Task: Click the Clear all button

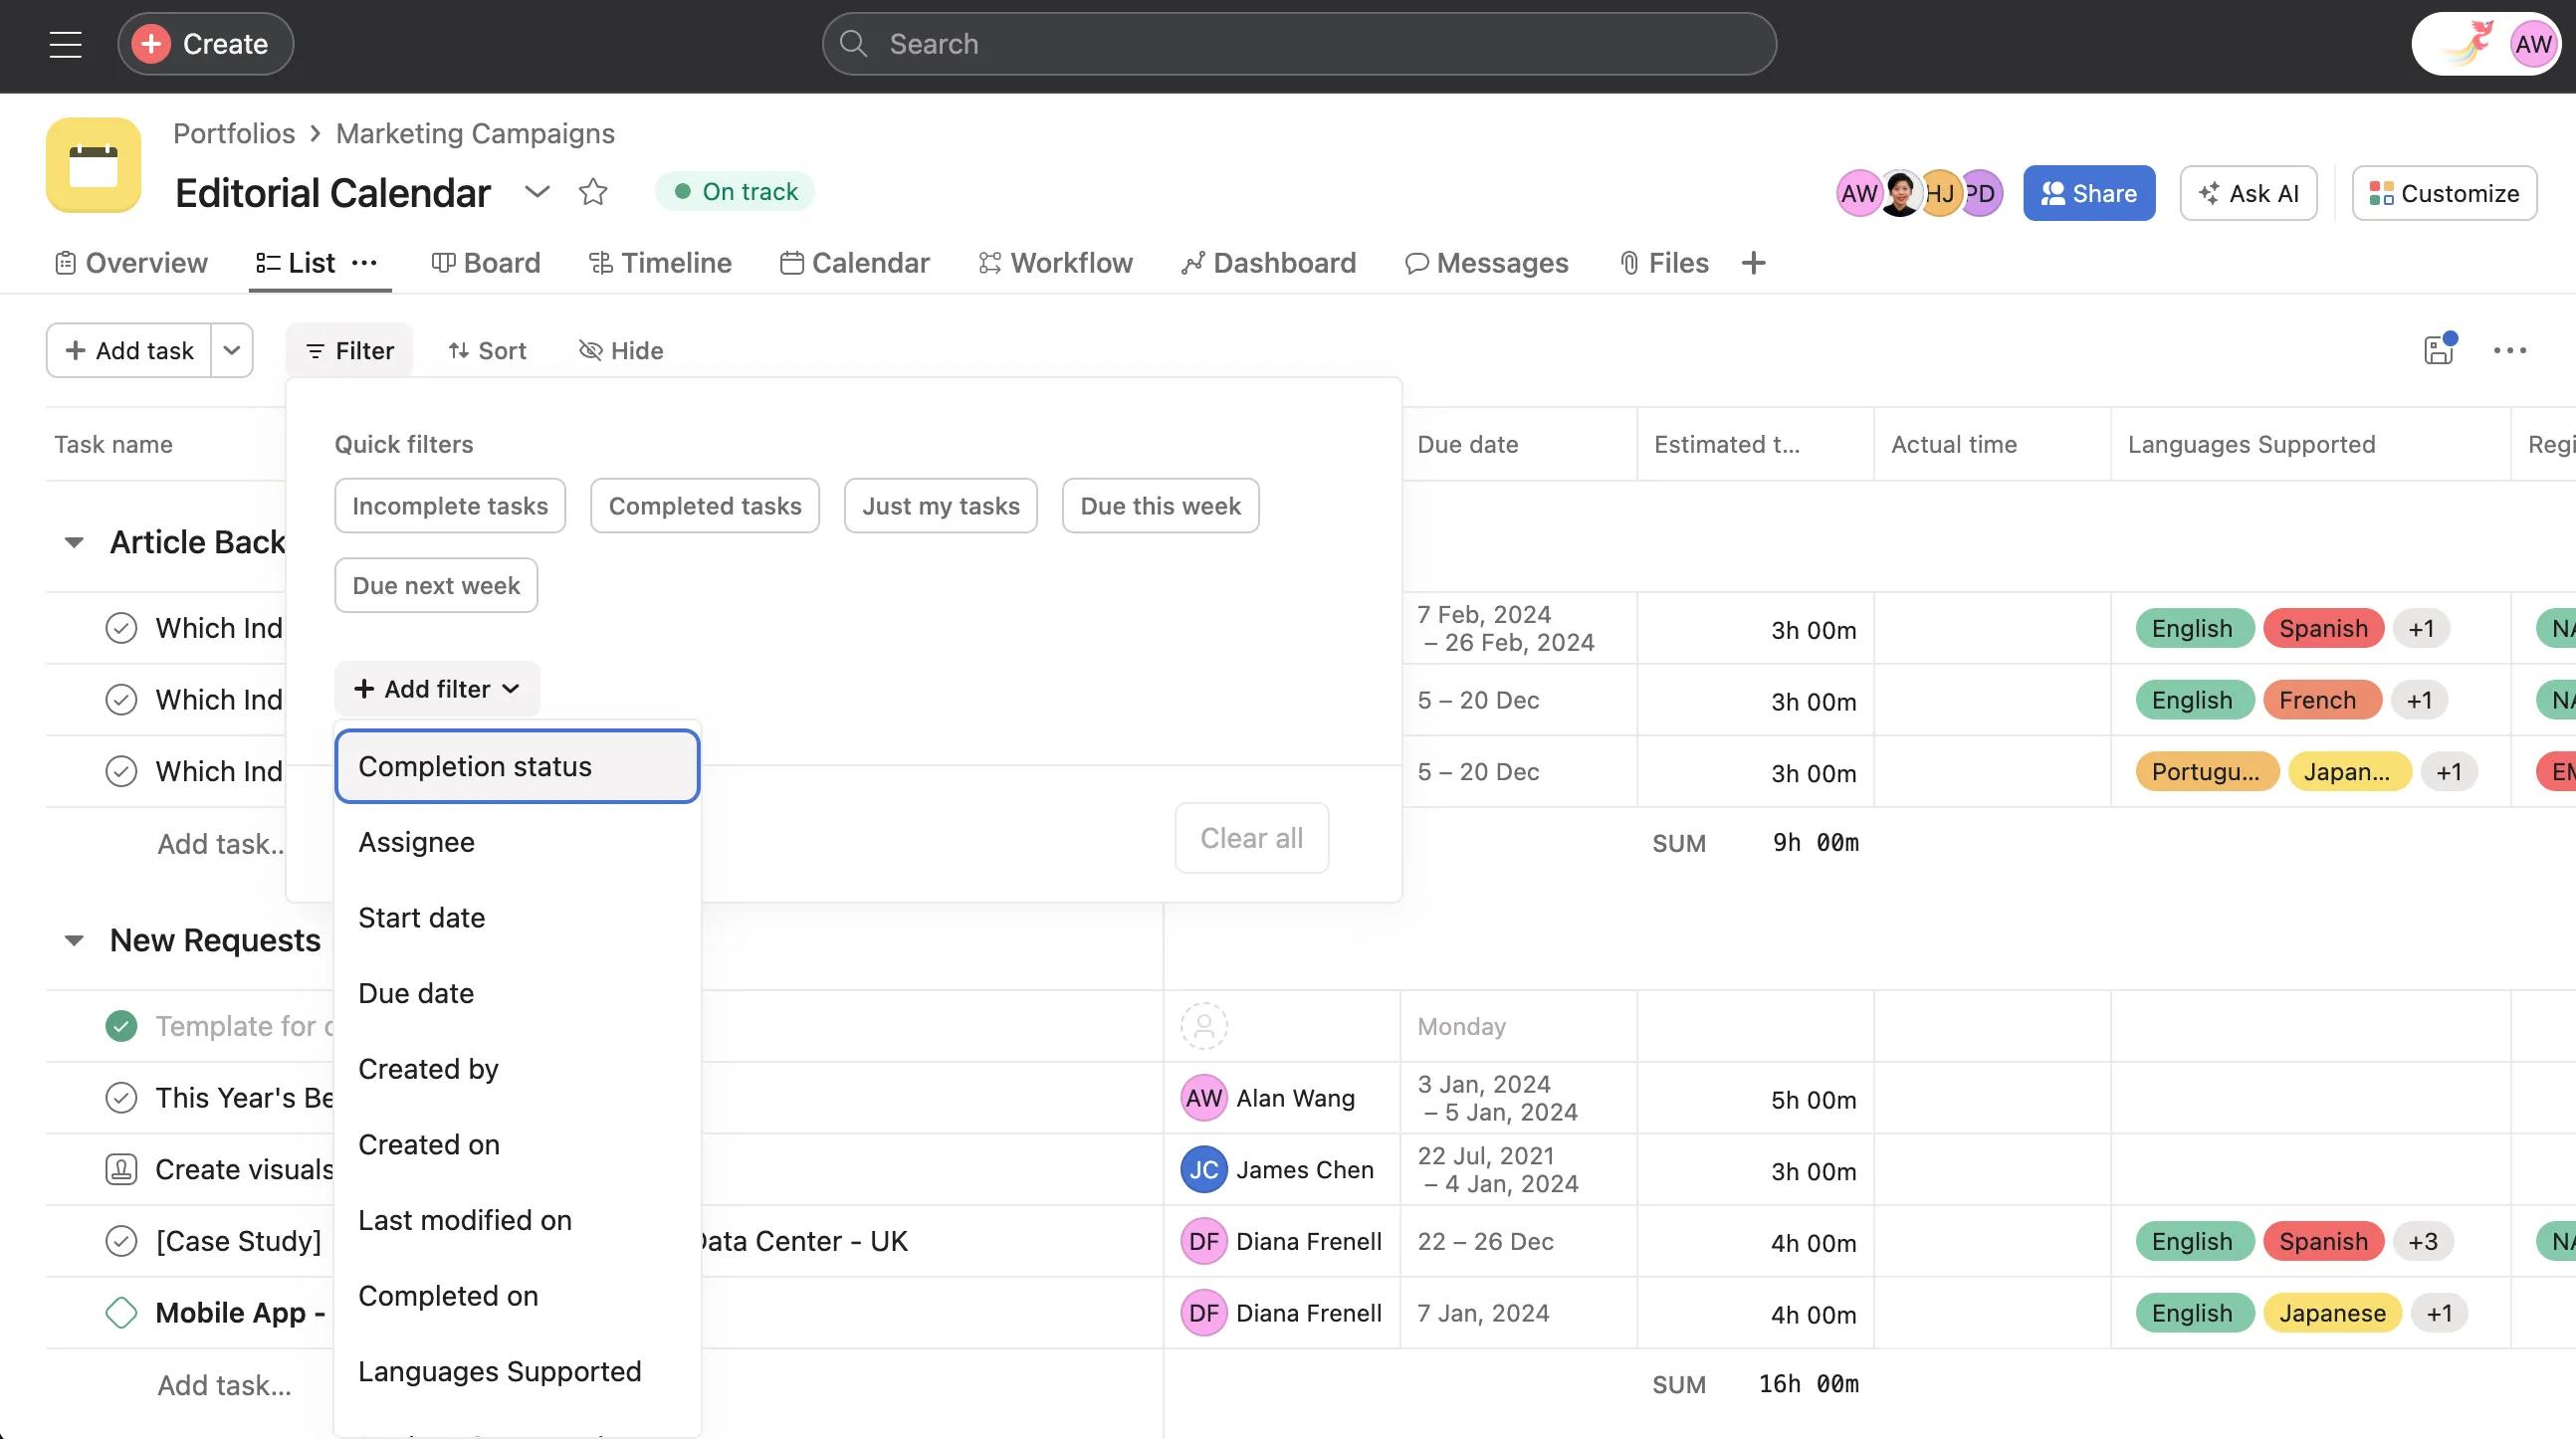Action: tap(1251, 838)
